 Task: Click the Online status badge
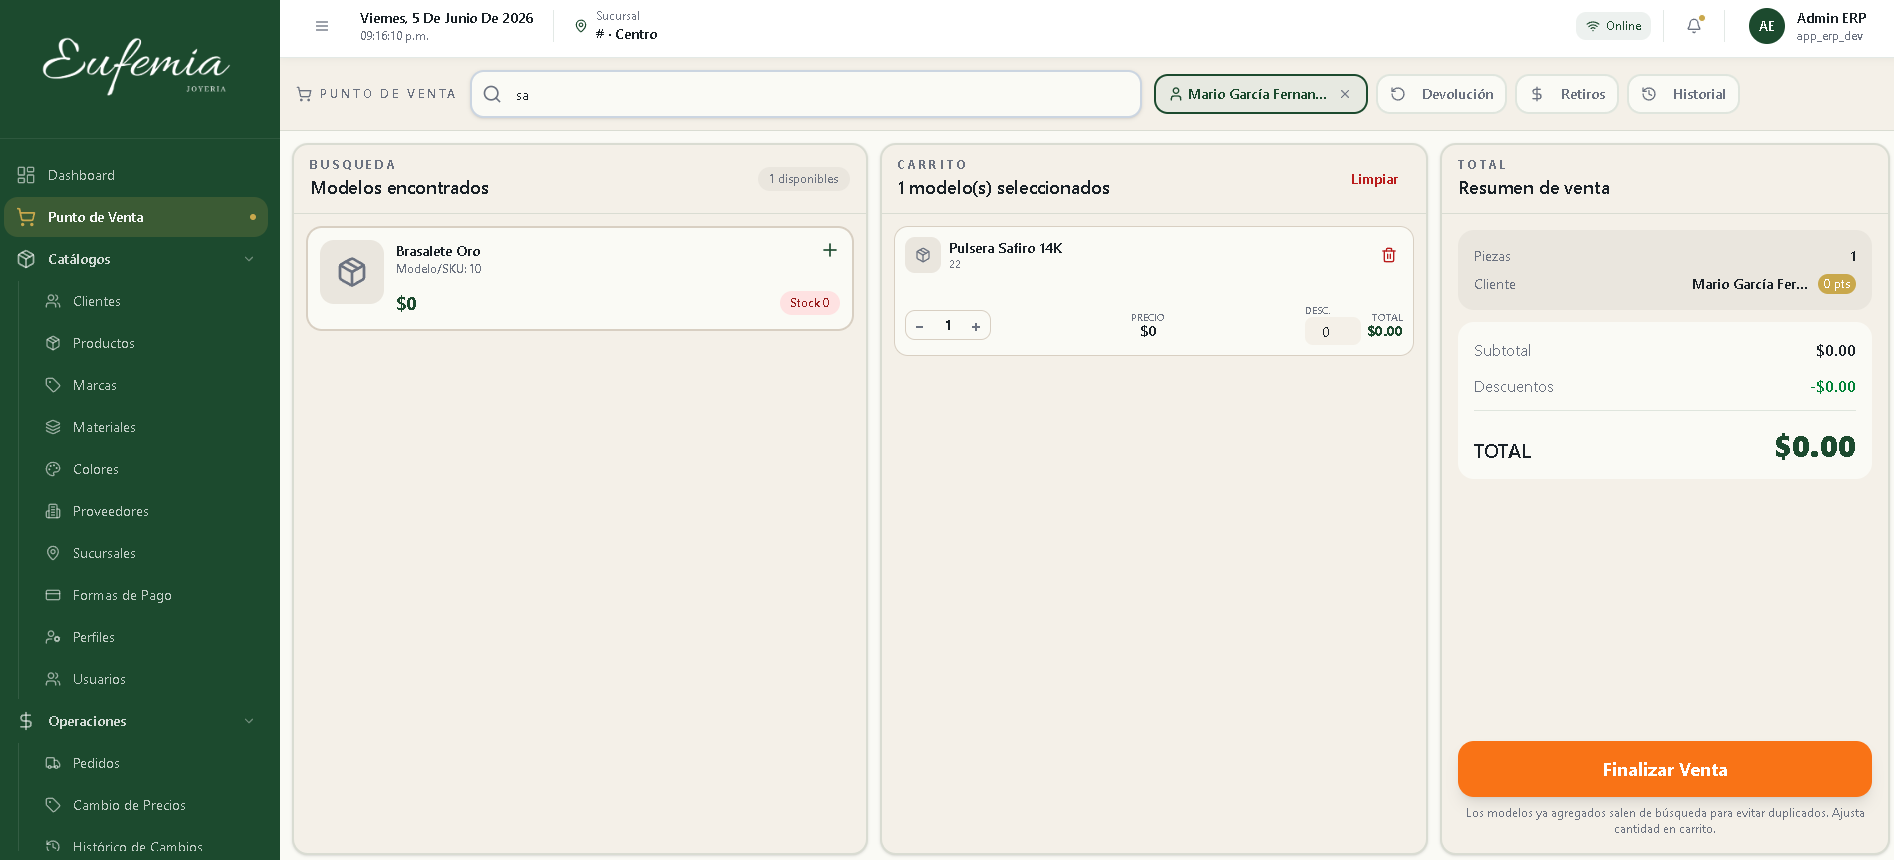(1613, 26)
